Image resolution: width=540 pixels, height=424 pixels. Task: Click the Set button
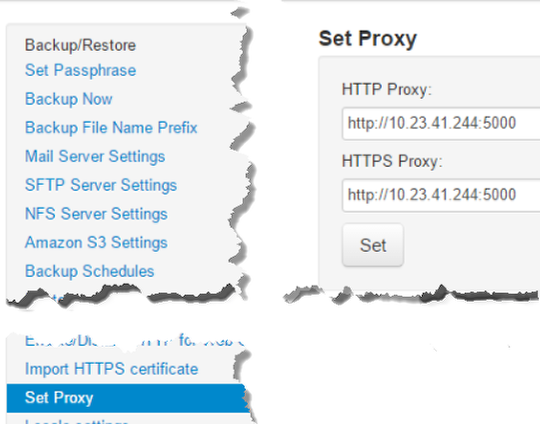[x=373, y=245]
